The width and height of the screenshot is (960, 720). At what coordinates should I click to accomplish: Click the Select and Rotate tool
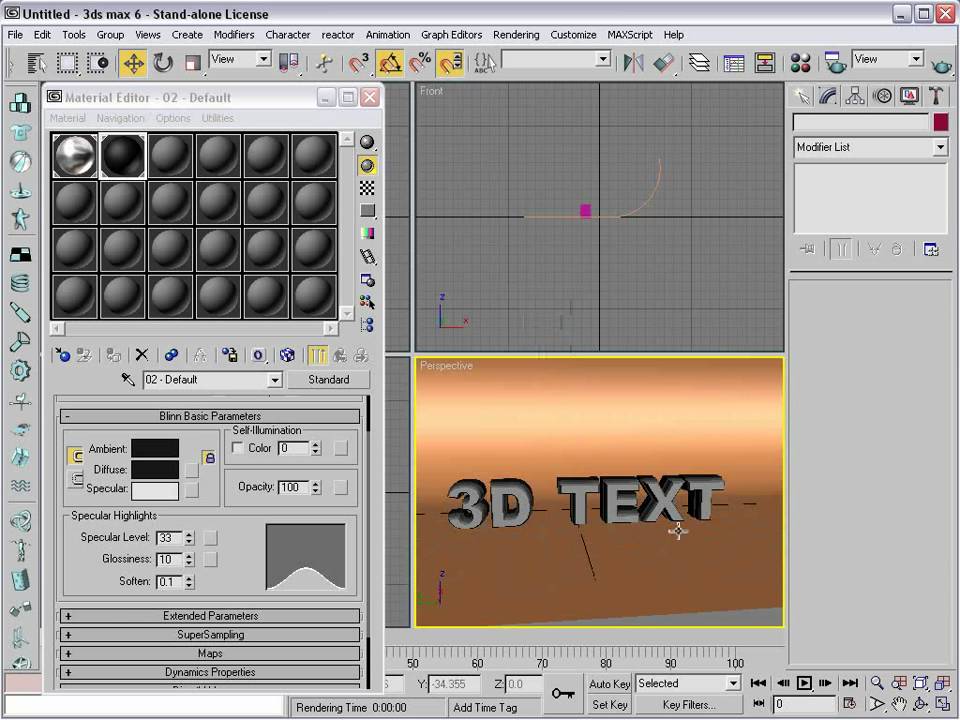click(163, 63)
